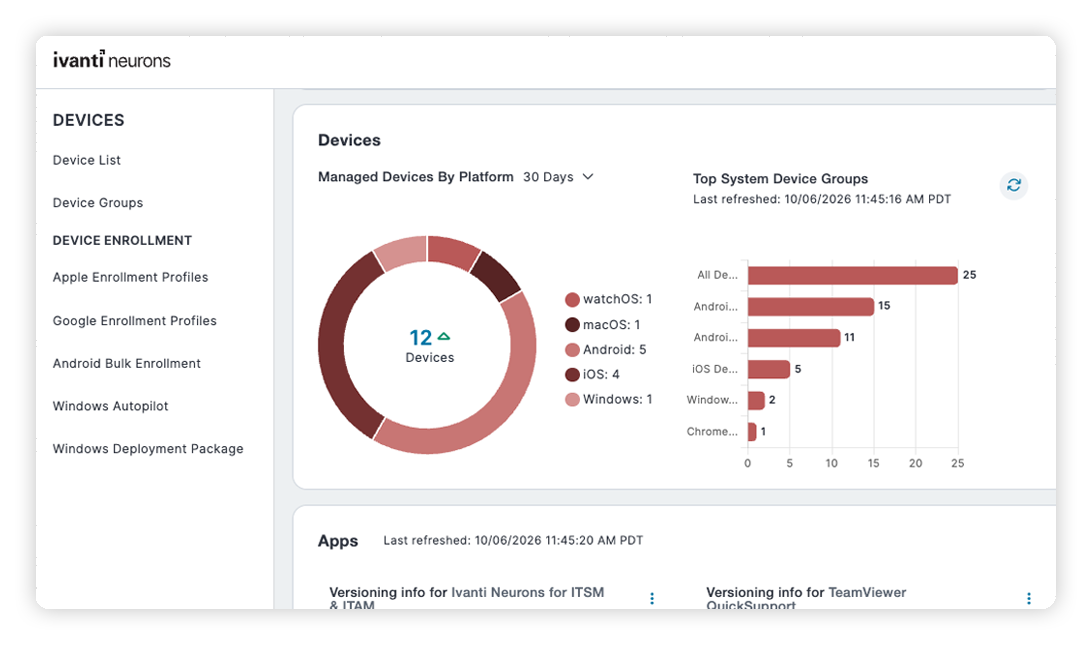Click the Chrome bar showing 1

click(x=752, y=432)
